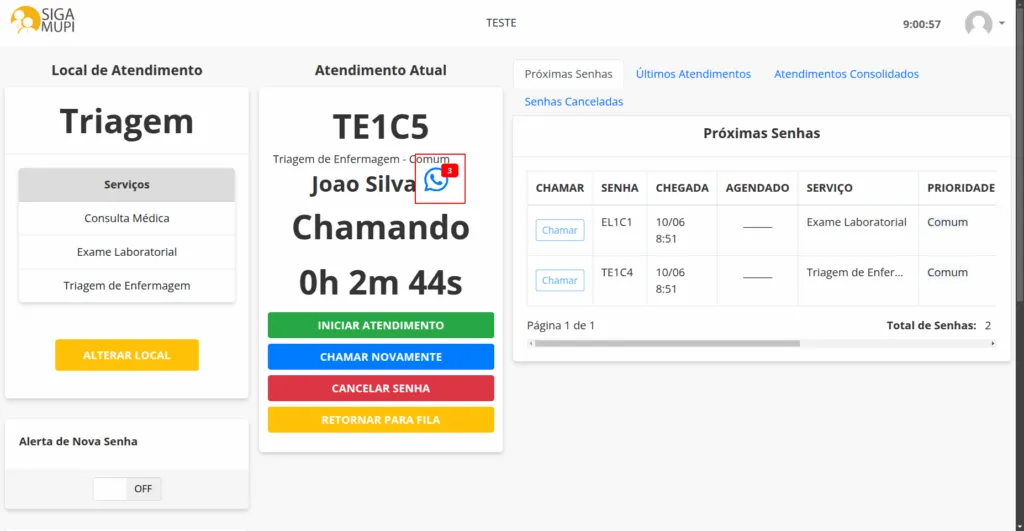Open the Atendimentos Consolidados tab

point(846,74)
